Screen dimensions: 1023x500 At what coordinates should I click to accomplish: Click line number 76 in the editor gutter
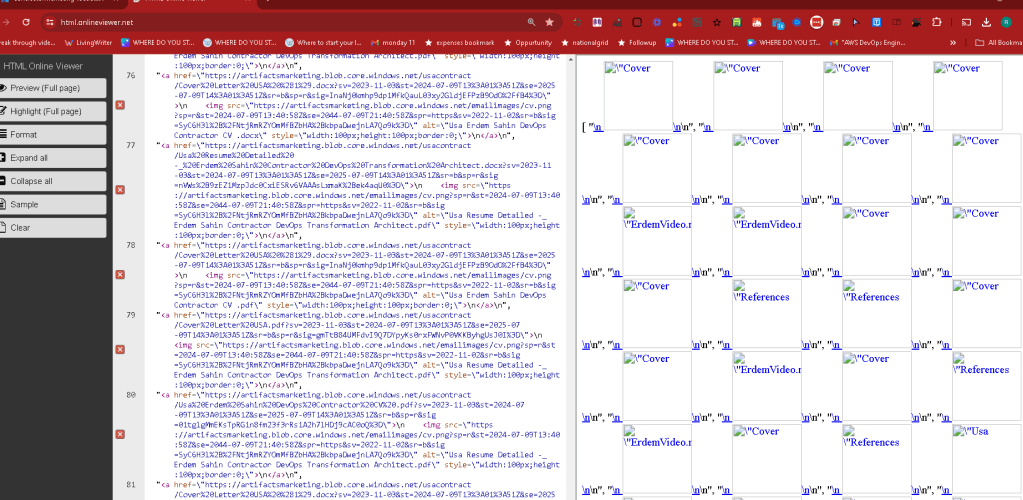[x=130, y=76]
